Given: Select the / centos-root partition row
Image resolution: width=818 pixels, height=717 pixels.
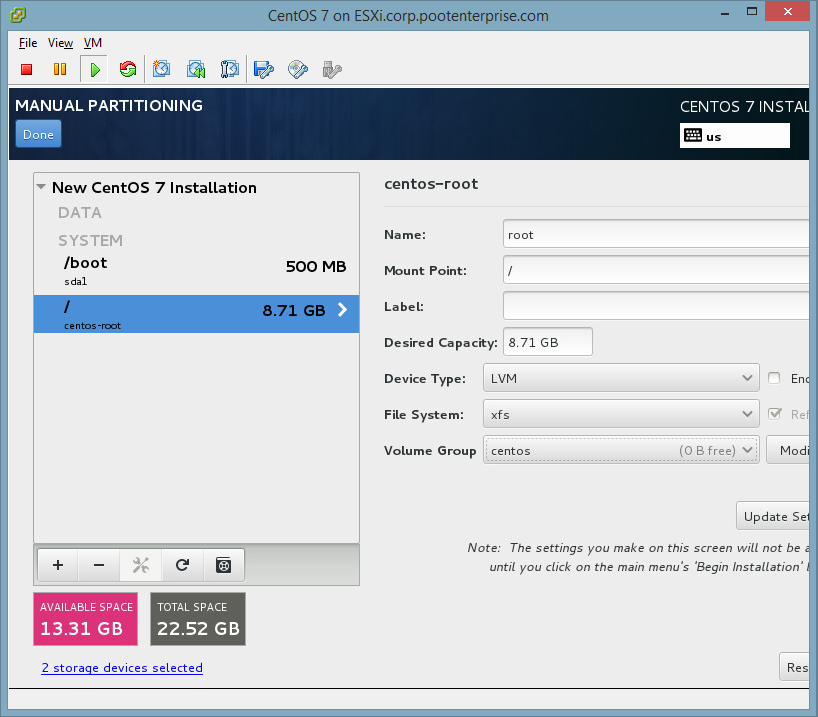Looking at the screenshot, I should tap(196, 314).
